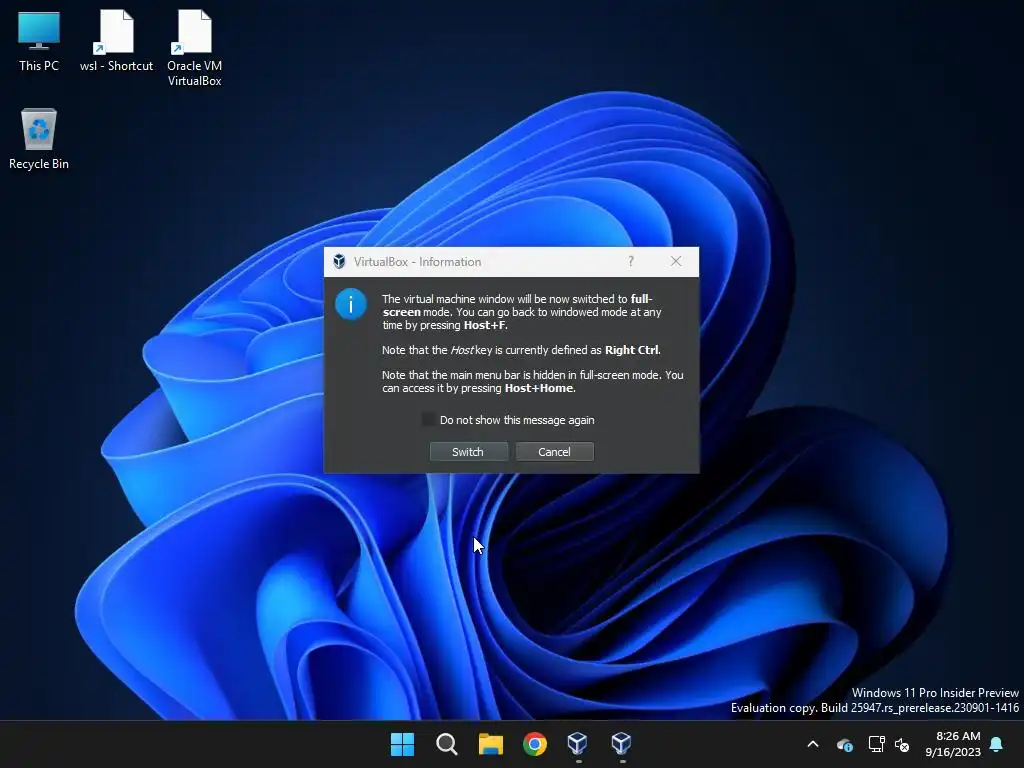Close the VirtualBox Information dialog
1024x768 pixels.
click(x=676, y=261)
